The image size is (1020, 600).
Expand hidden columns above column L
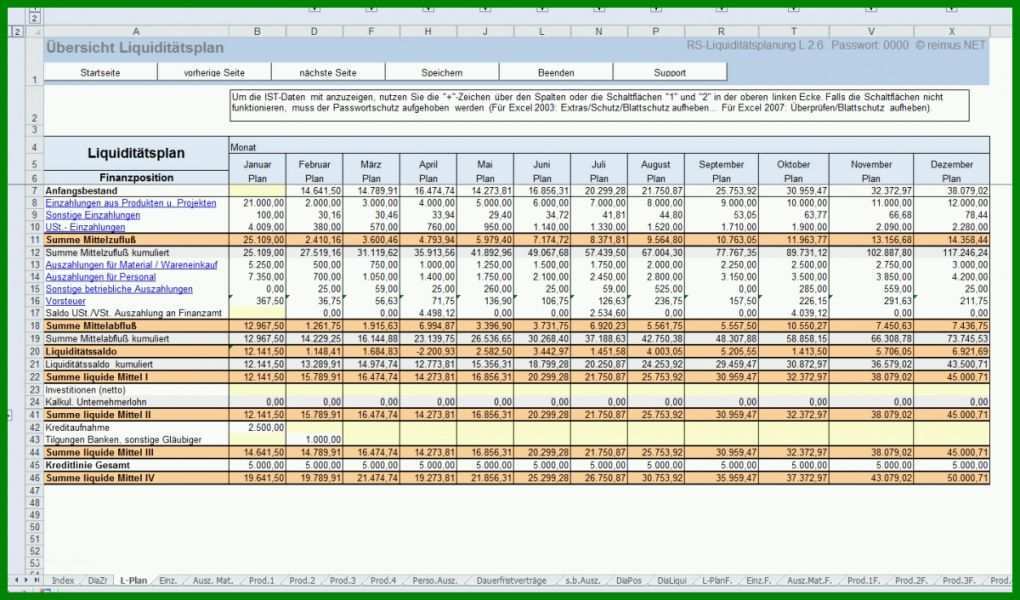pyautogui.click(x=542, y=8)
